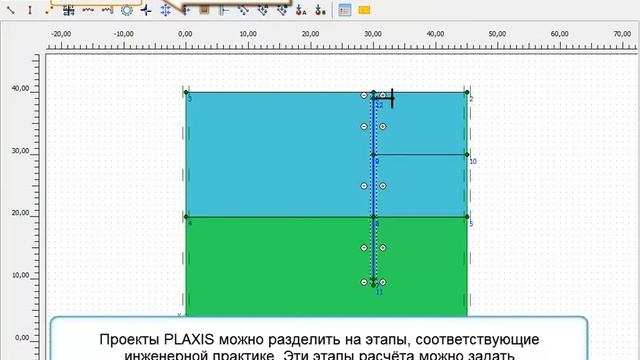
Task: Open the Material sets window
Action: 345,10
